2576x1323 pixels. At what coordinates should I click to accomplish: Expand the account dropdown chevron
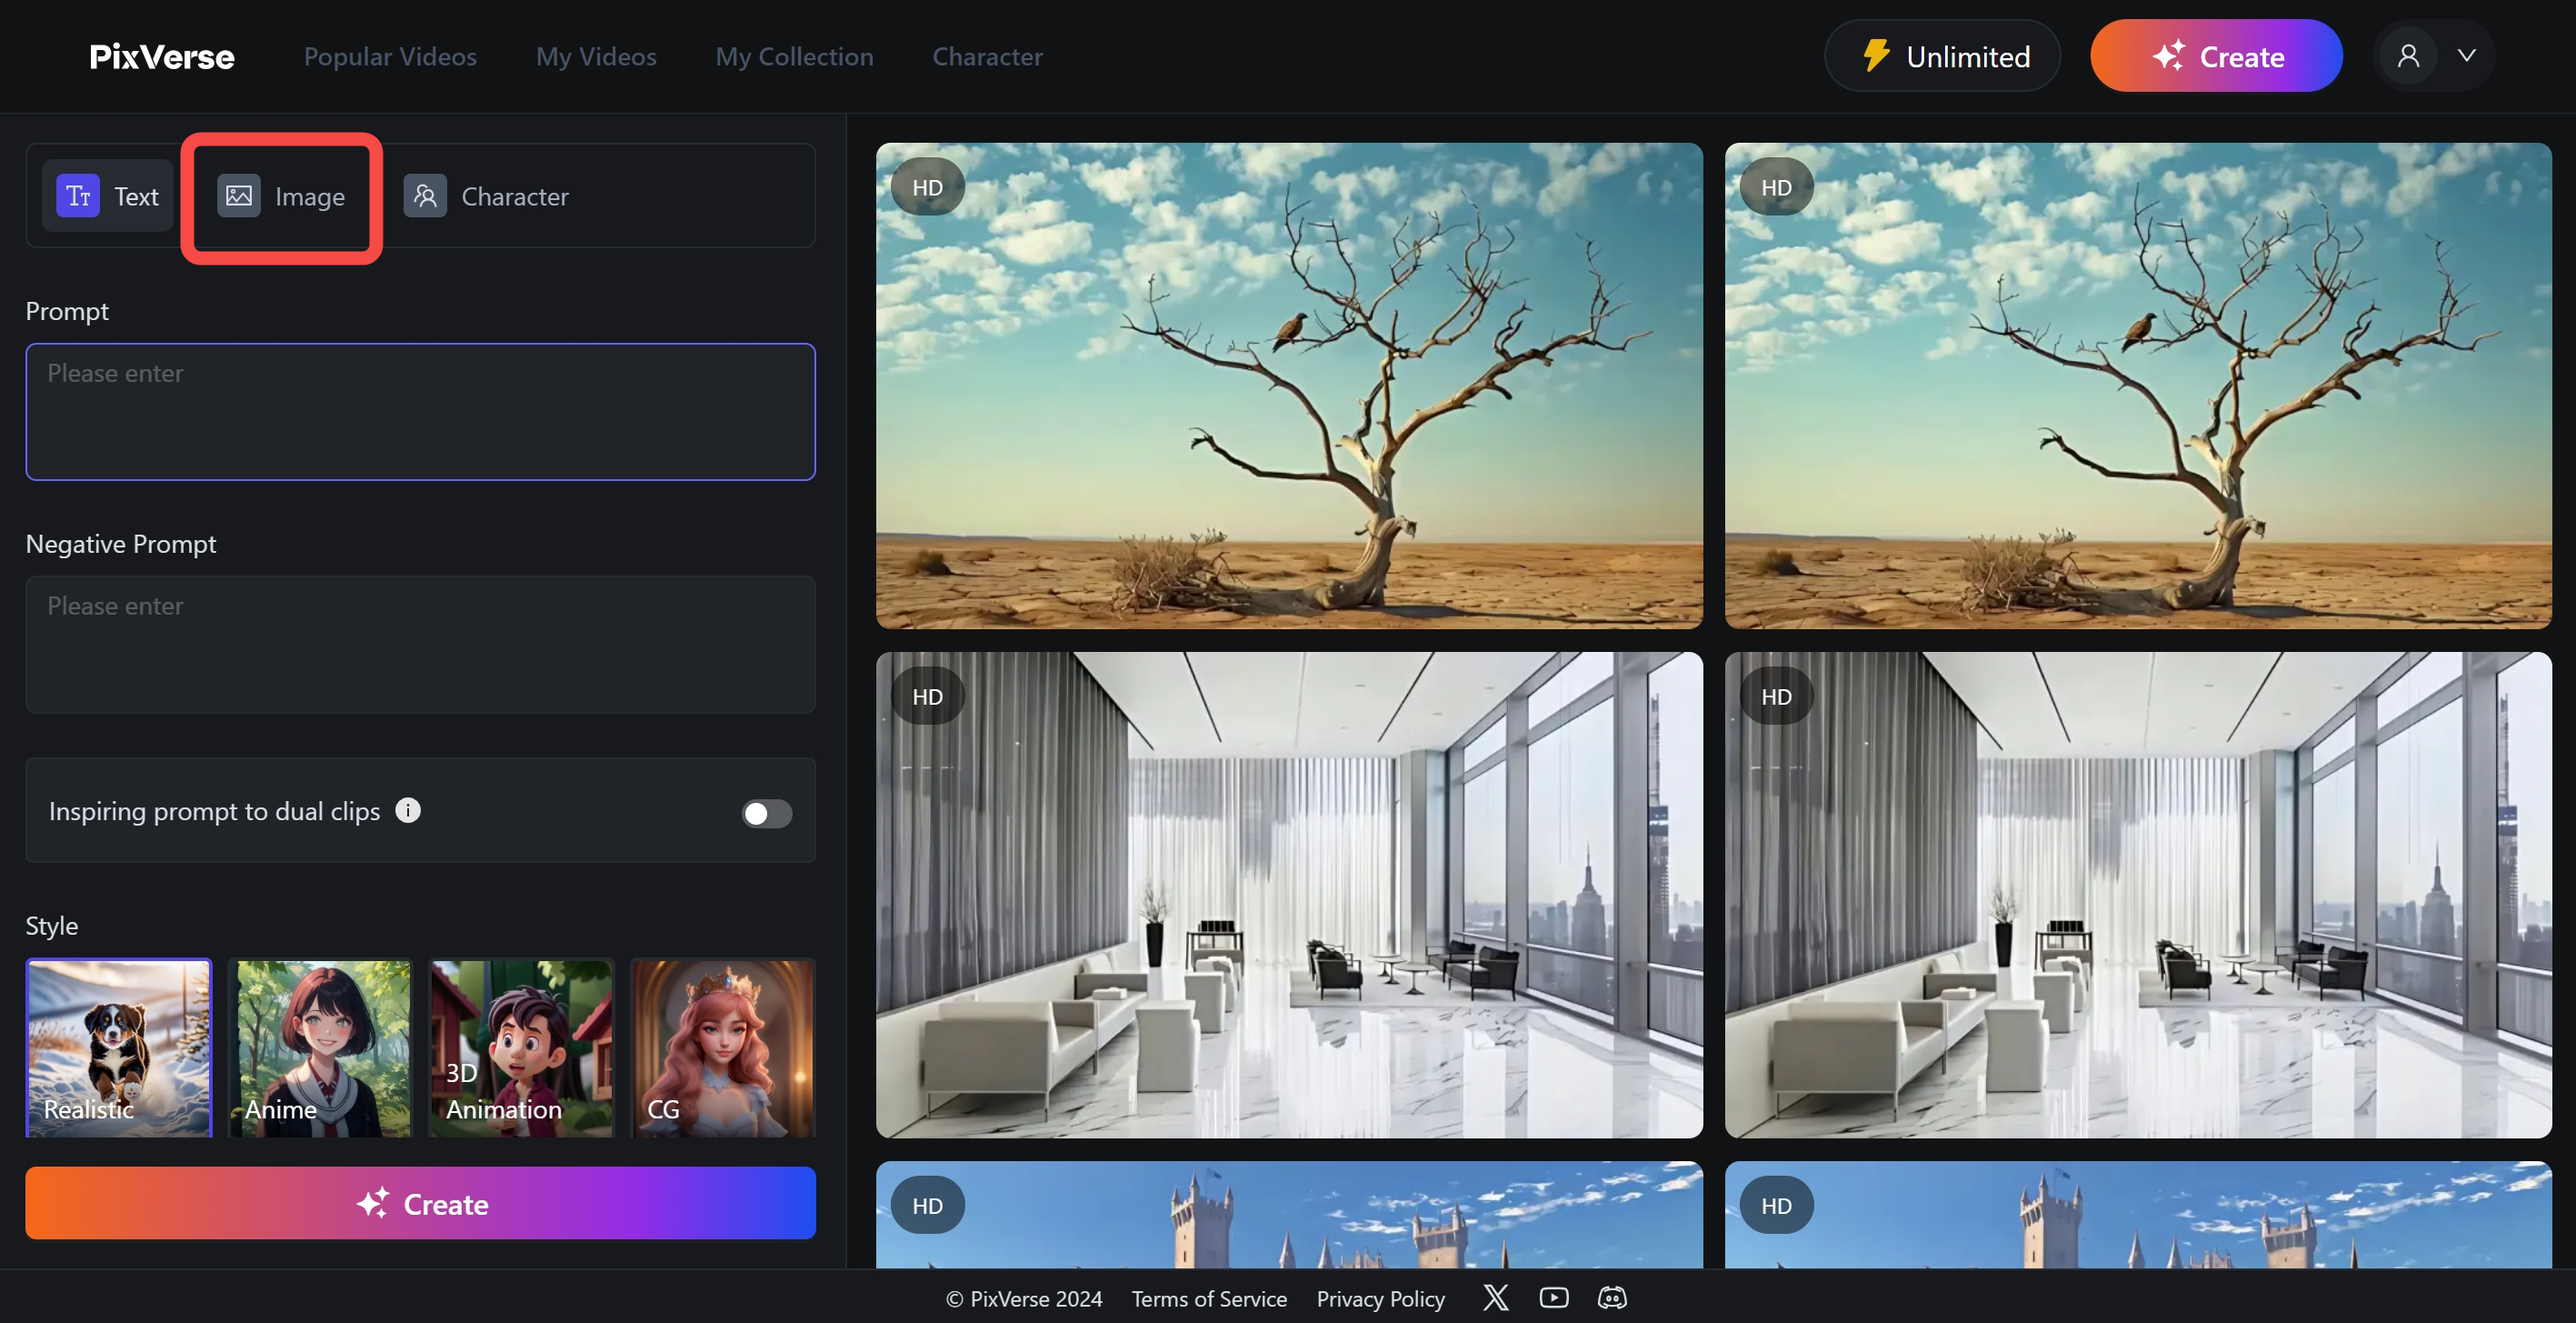(2466, 56)
